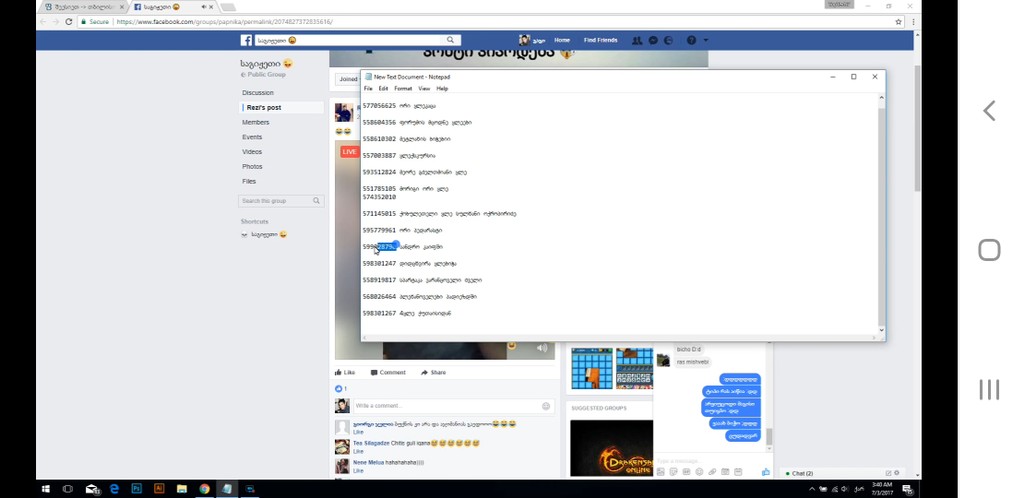This screenshot has height=498, width=1024.
Task: Open Chrome's three-dot menu
Action: click(x=913, y=22)
